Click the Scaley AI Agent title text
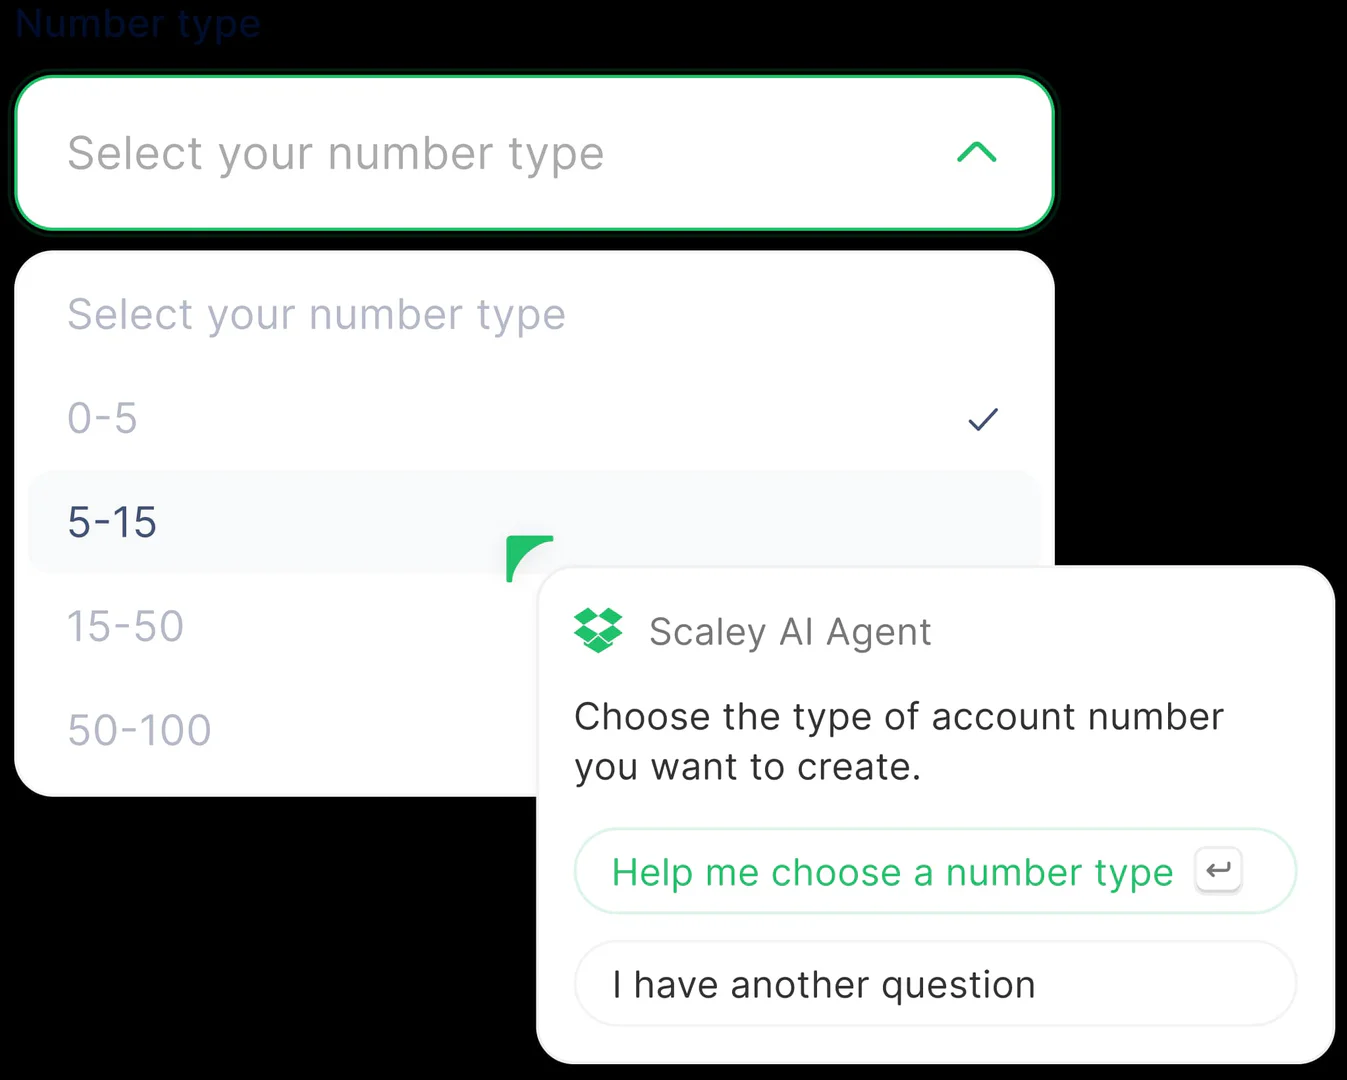This screenshot has width=1347, height=1080. tap(790, 631)
